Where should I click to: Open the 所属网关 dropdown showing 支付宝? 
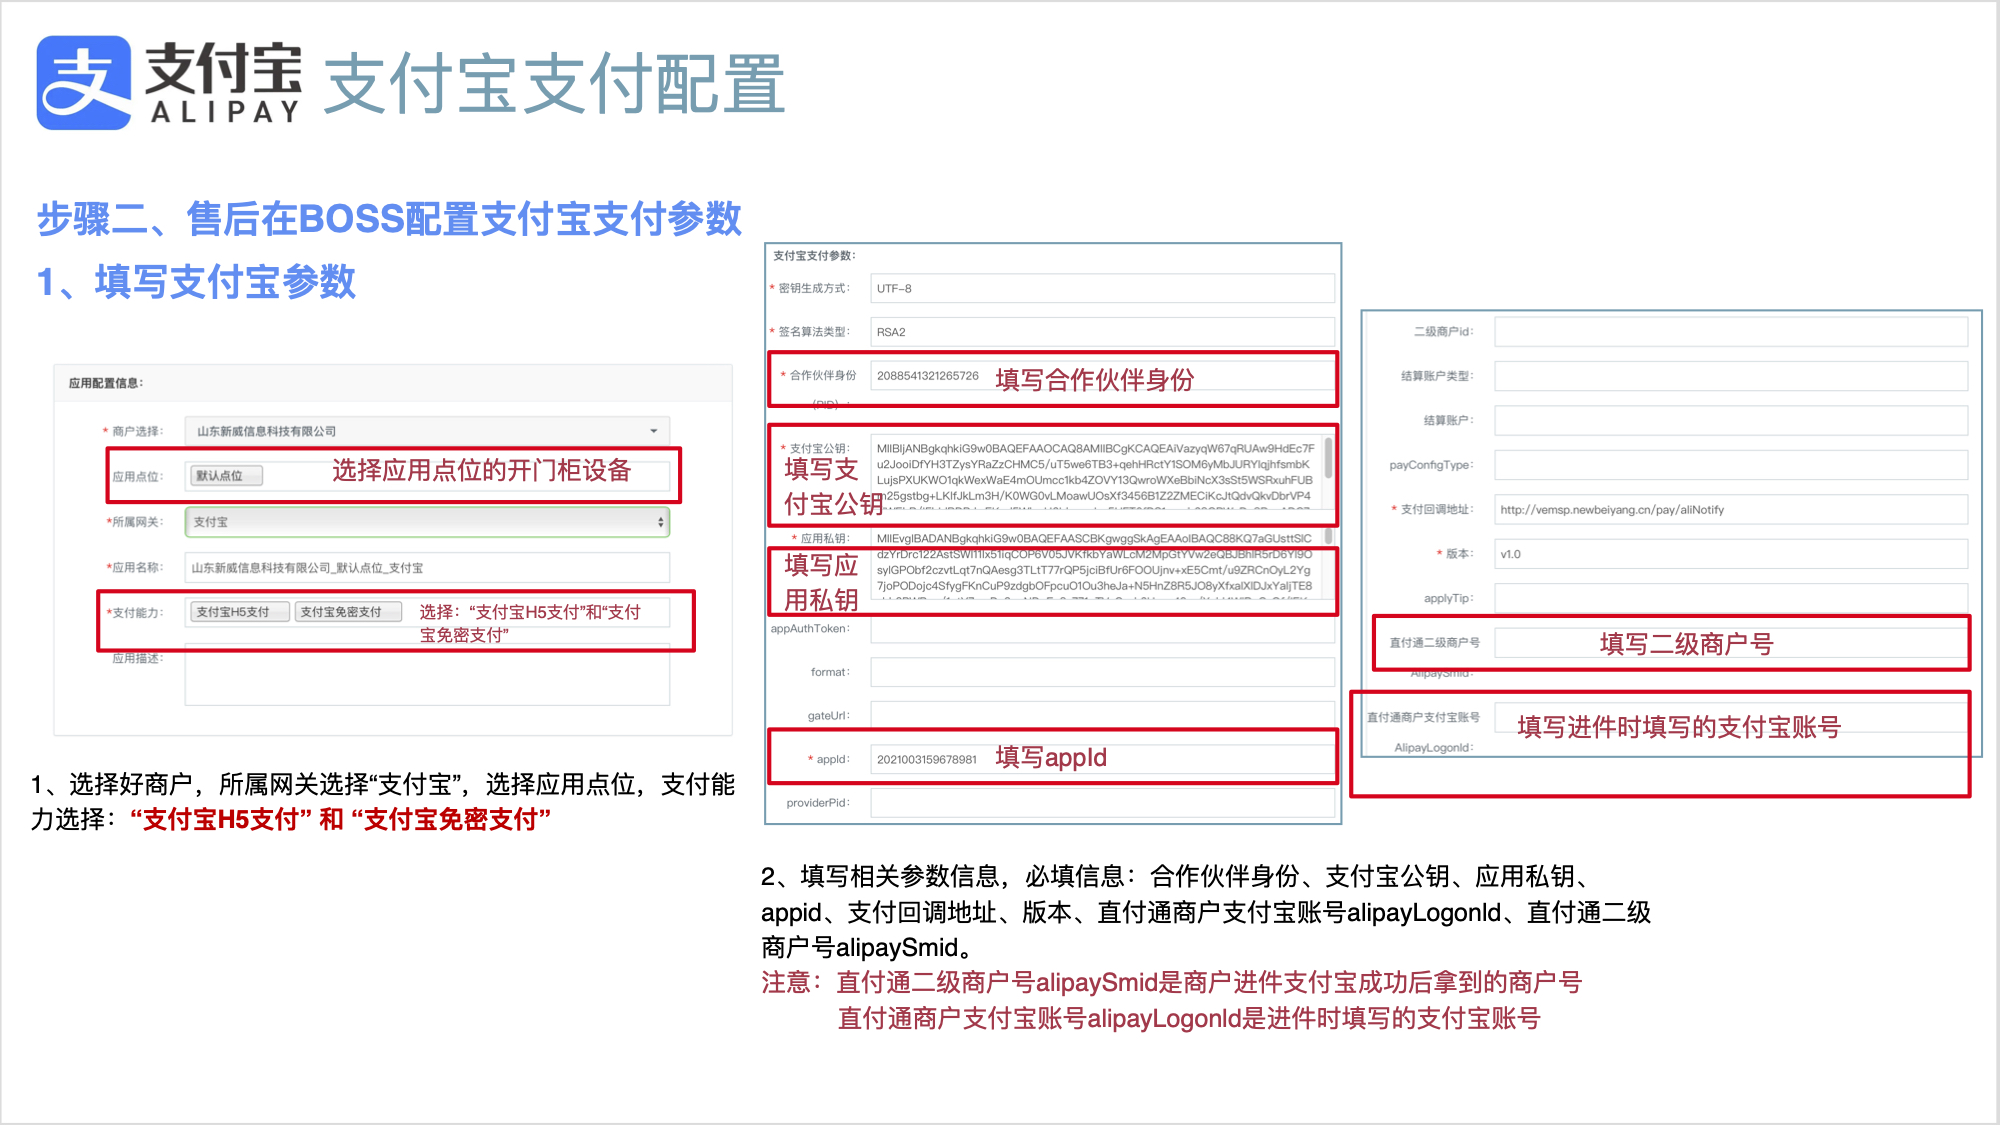(x=427, y=522)
